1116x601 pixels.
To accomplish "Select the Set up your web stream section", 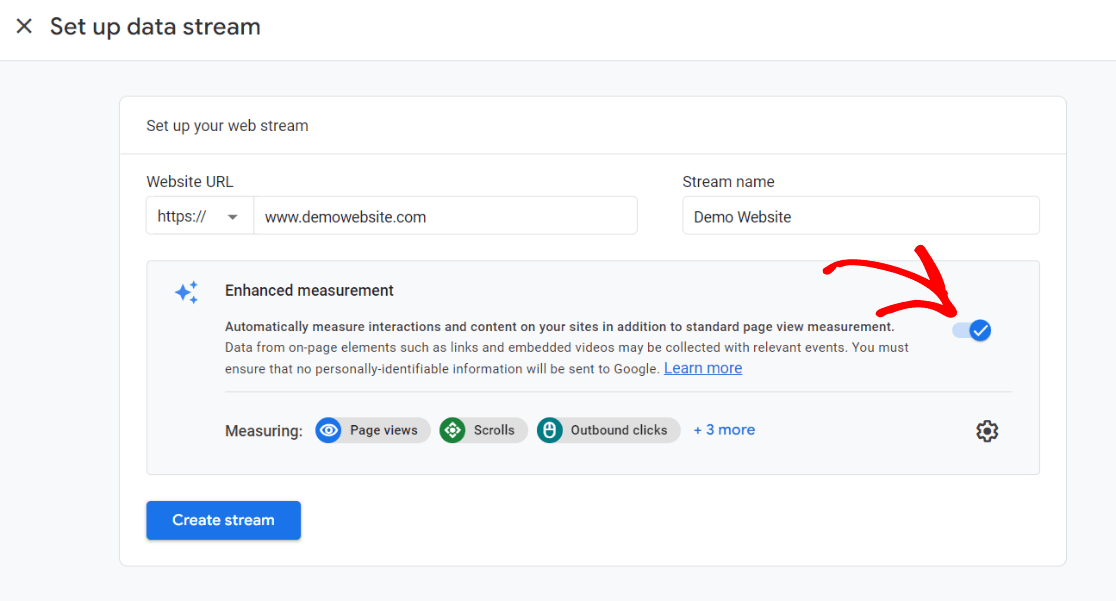I will pos(227,125).
